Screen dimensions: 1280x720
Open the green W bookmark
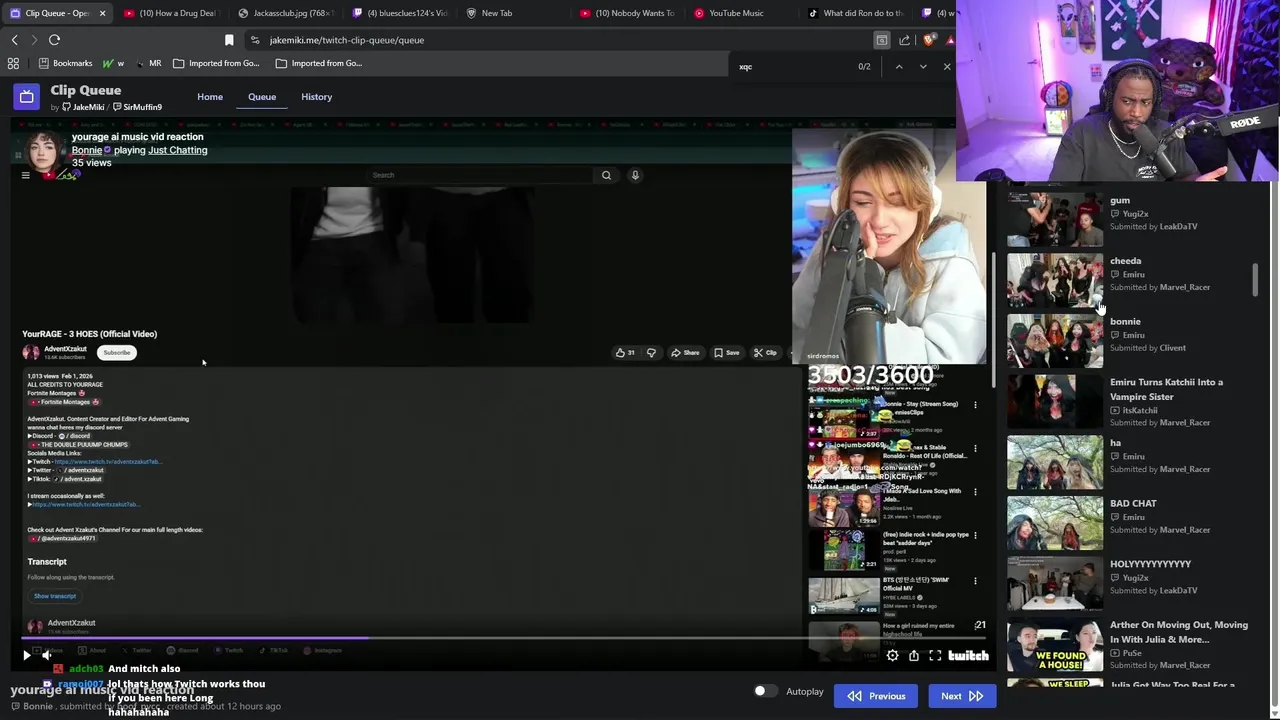[x=113, y=63]
